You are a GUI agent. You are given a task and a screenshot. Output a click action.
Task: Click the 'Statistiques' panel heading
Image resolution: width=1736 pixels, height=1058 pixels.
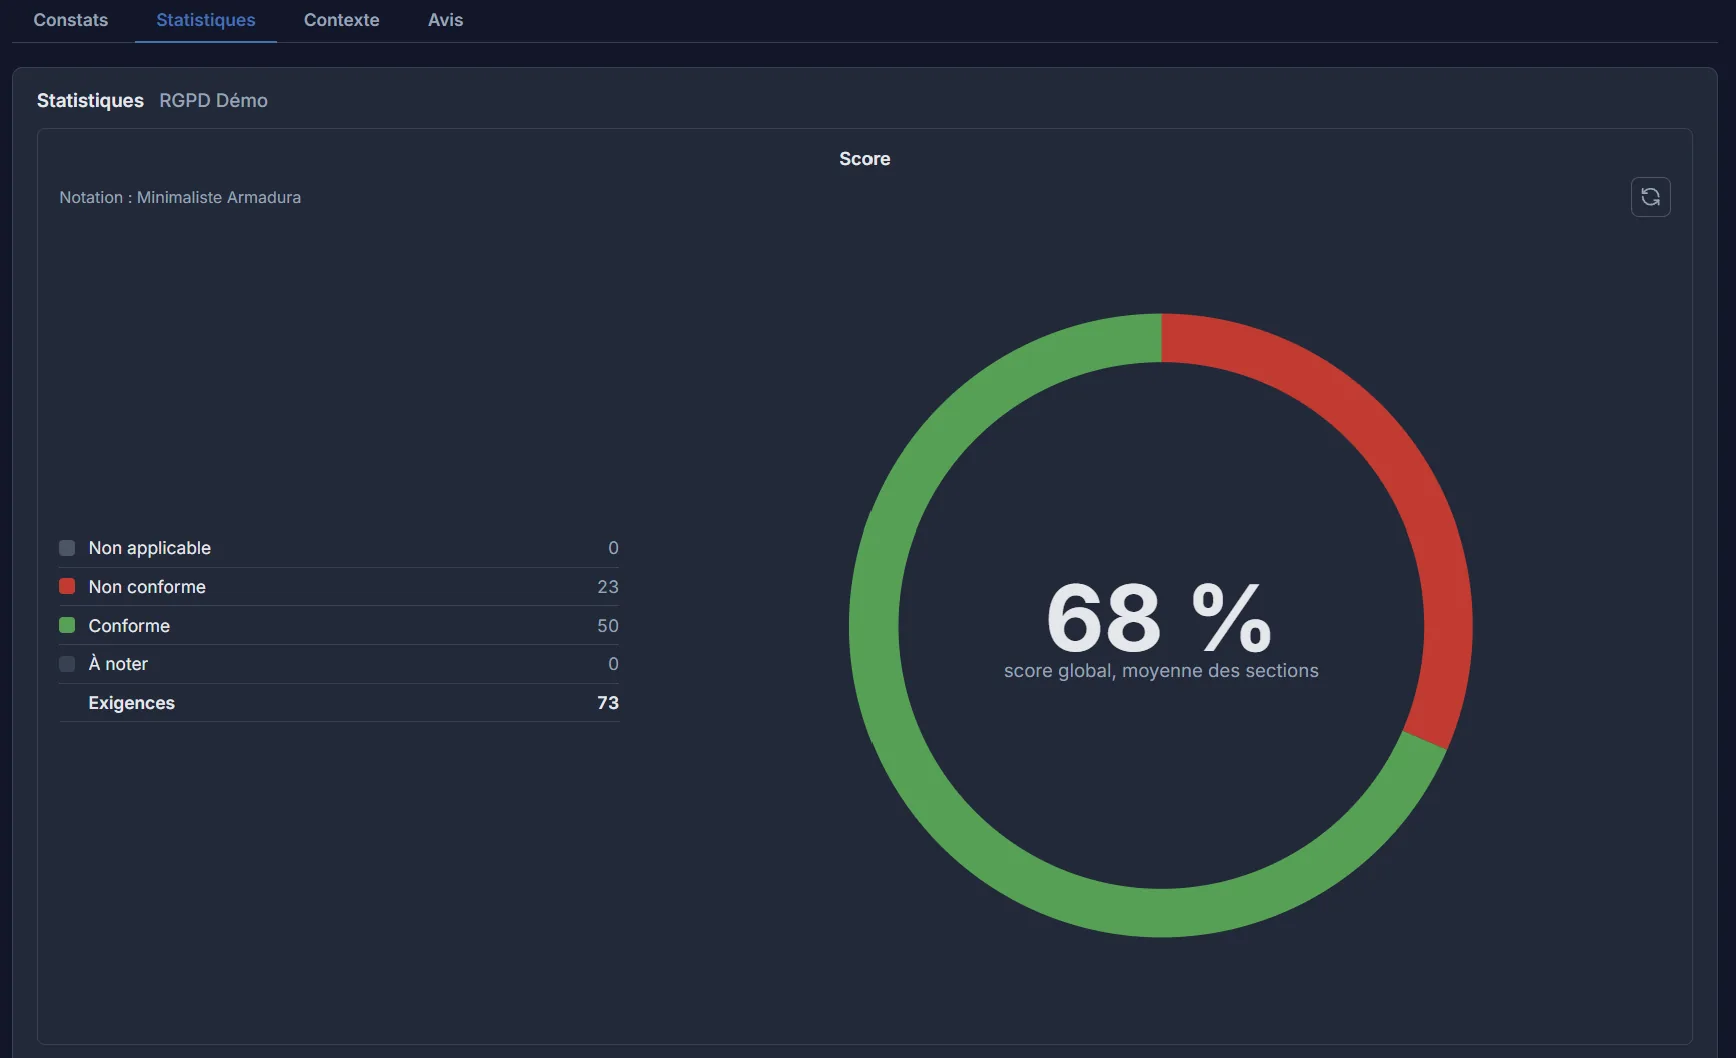coord(90,101)
